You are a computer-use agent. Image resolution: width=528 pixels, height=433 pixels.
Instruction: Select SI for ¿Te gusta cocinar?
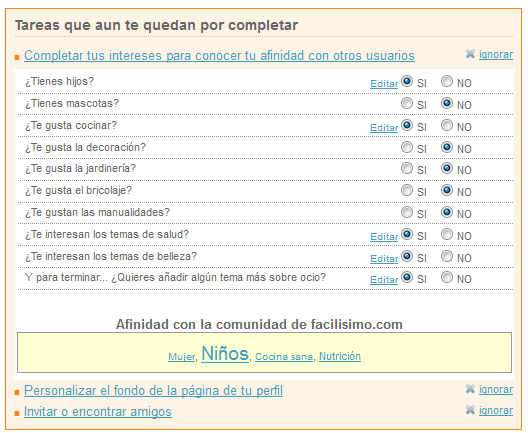pos(407,125)
